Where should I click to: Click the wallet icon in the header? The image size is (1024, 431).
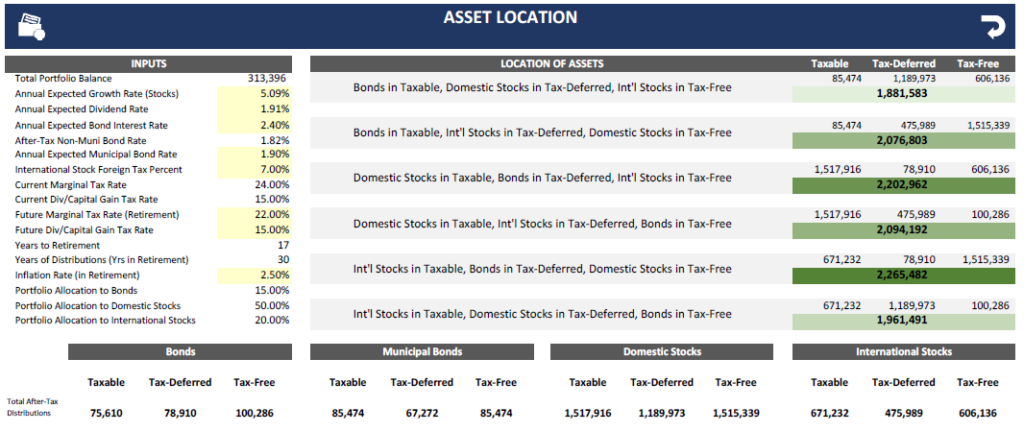(32, 26)
